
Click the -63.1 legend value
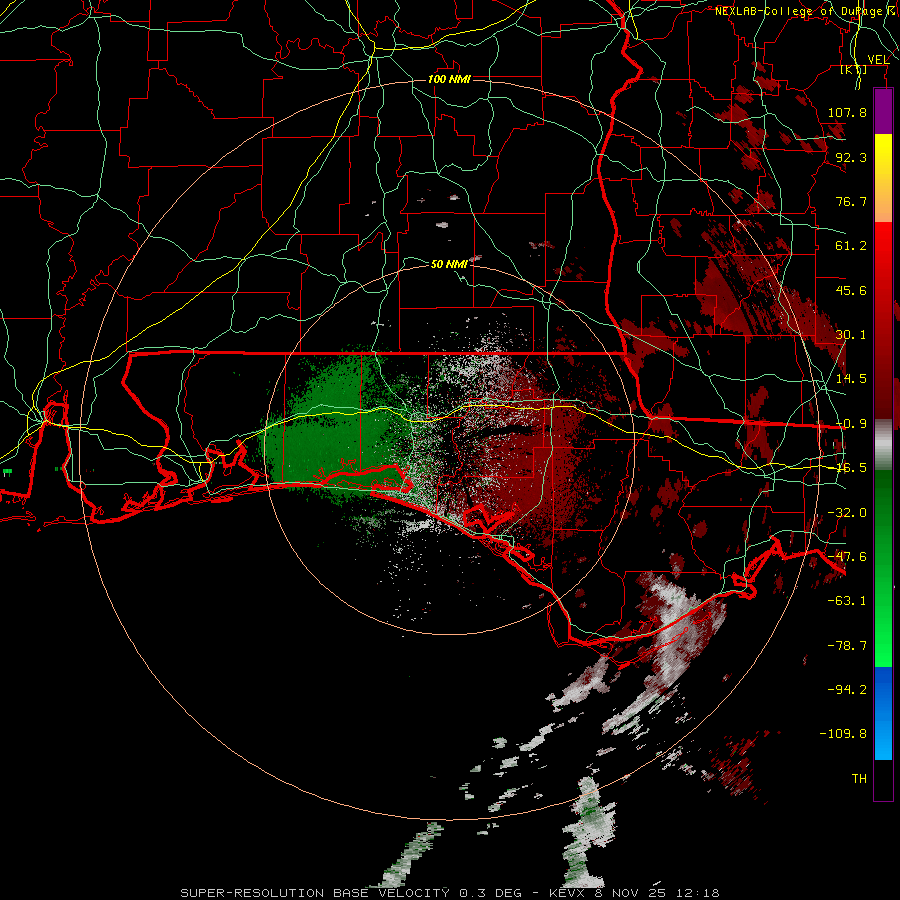coord(847,601)
